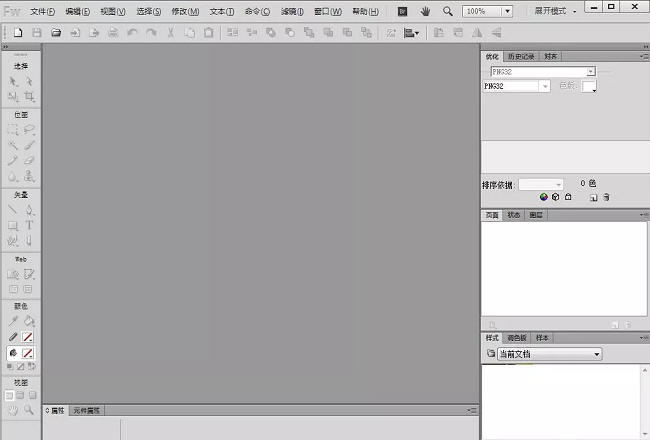Select the Eraser tool

pos(29,160)
